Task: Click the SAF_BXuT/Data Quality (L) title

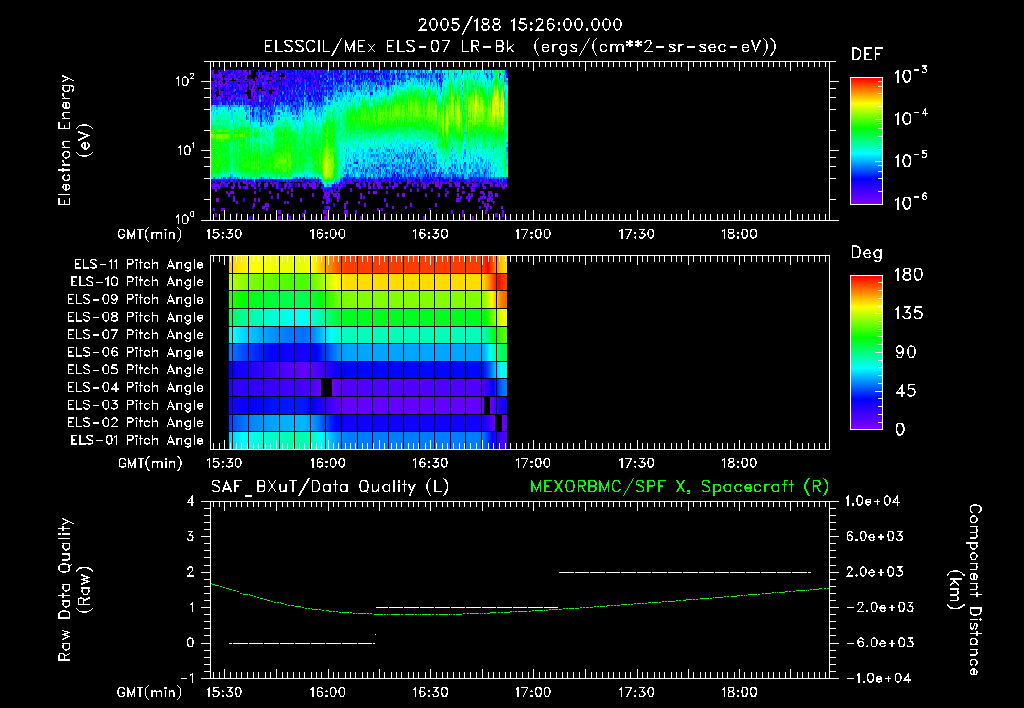Action: [x=330, y=487]
